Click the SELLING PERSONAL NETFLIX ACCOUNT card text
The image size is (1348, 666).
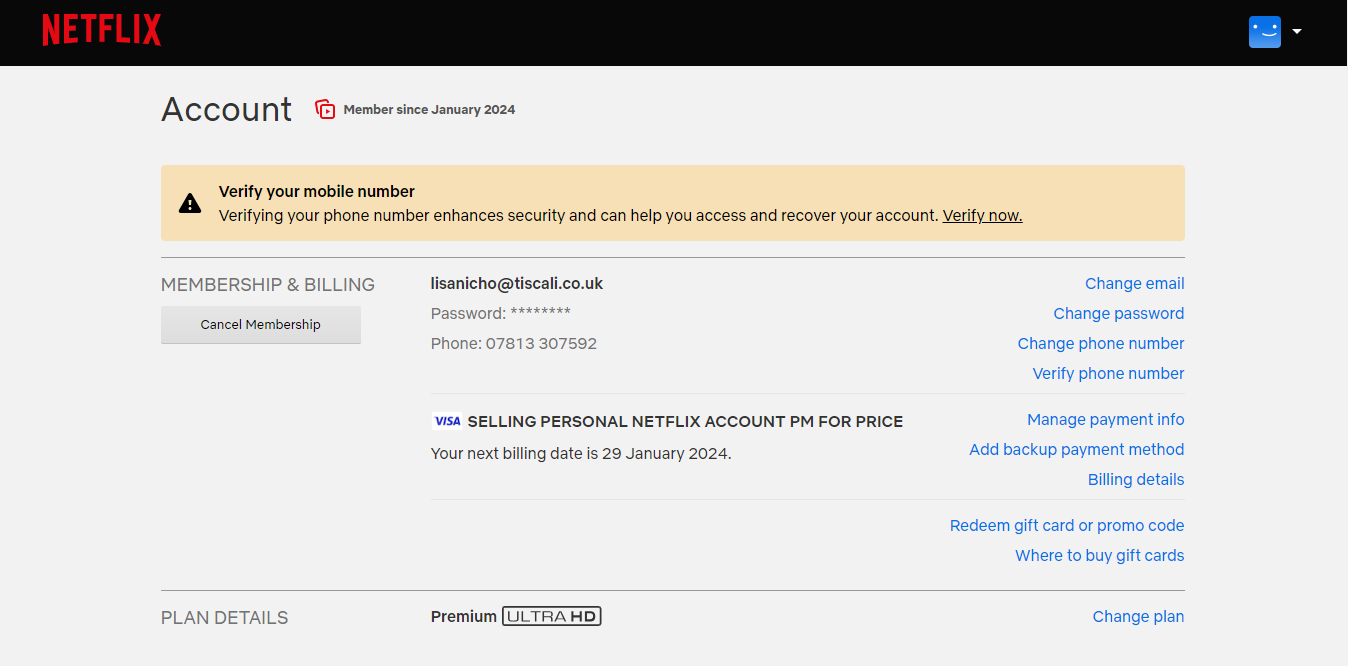[685, 422]
